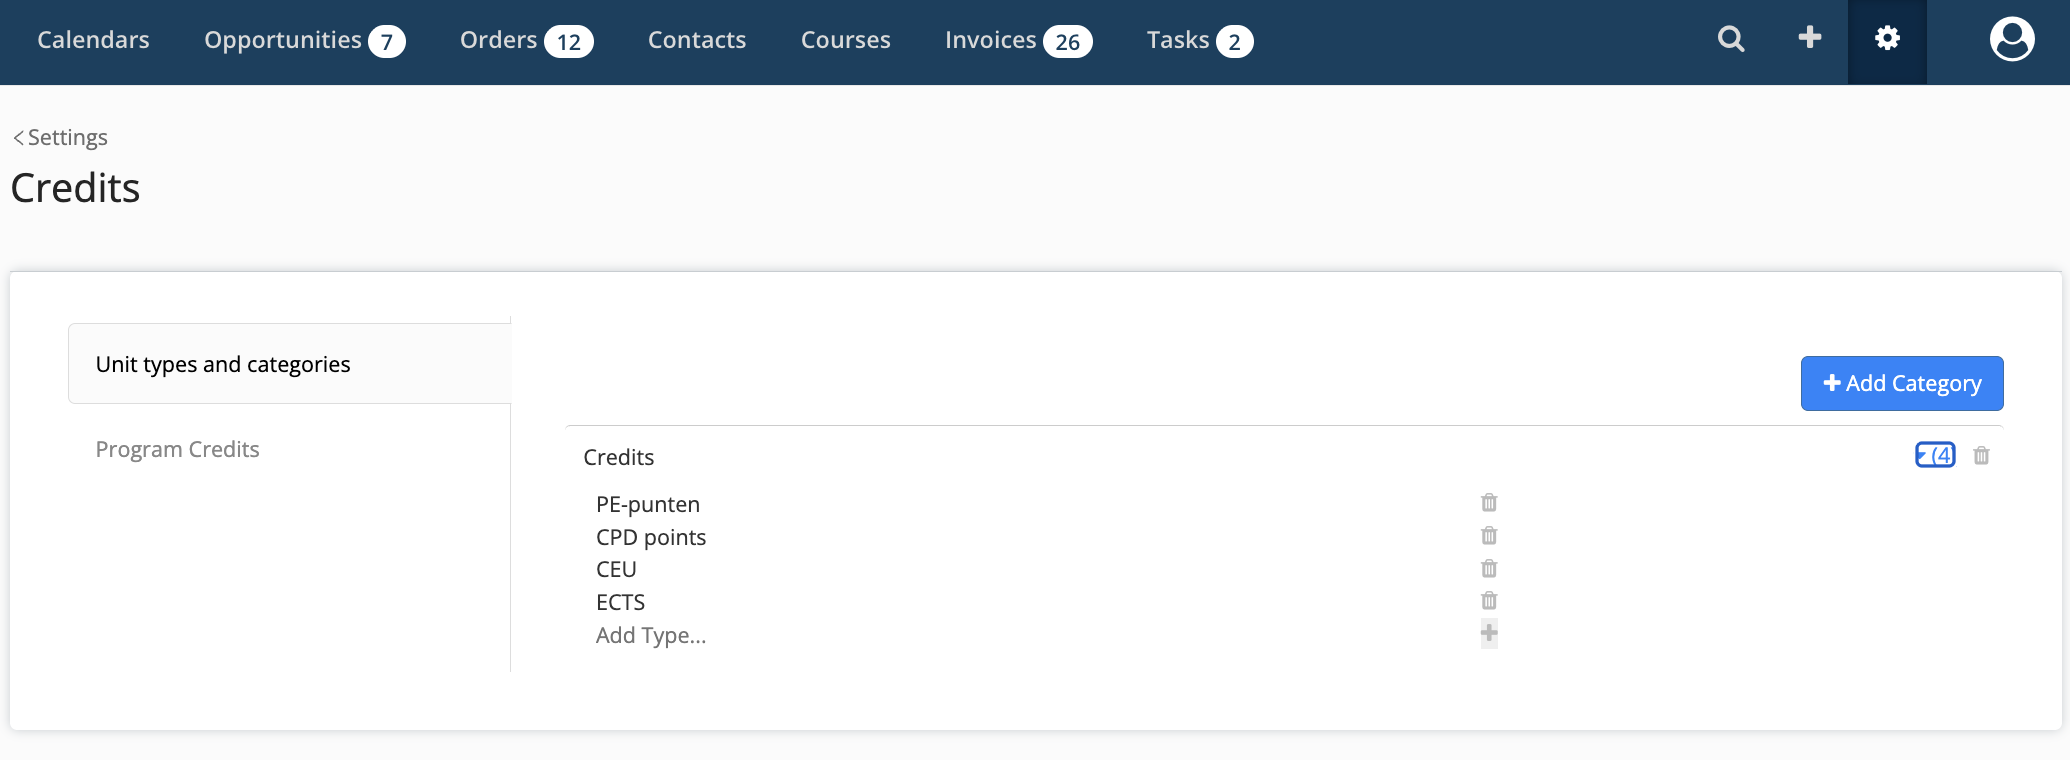The height and width of the screenshot is (760, 2070).
Task: Click the CEU type name
Action: click(616, 569)
